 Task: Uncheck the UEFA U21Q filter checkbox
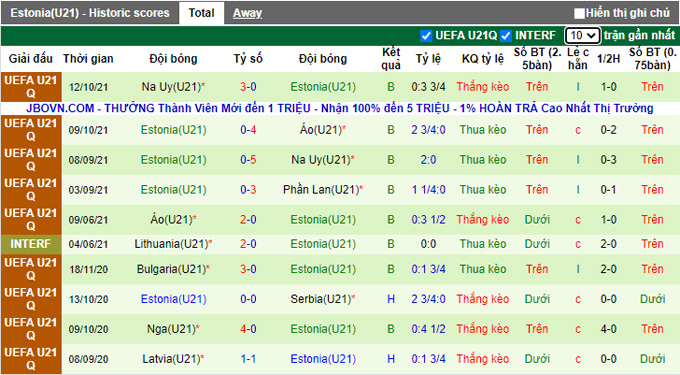click(x=426, y=36)
